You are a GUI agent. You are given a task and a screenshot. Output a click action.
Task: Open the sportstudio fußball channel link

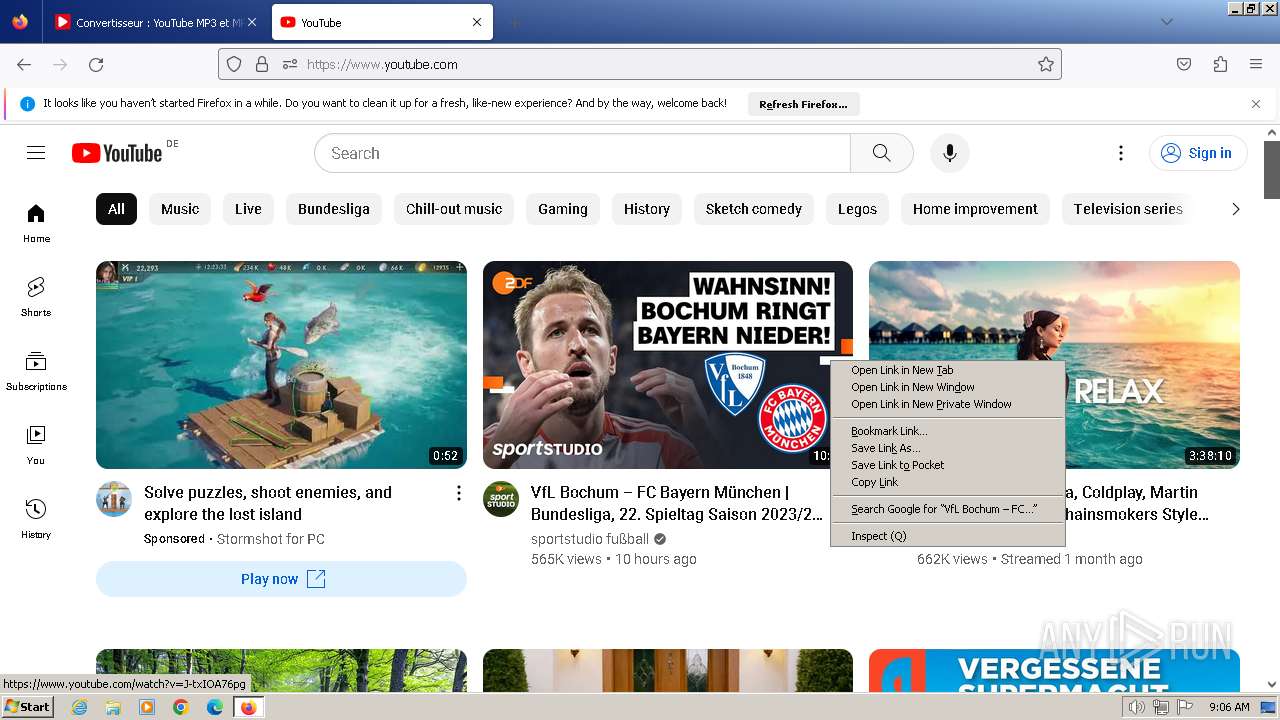590,539
